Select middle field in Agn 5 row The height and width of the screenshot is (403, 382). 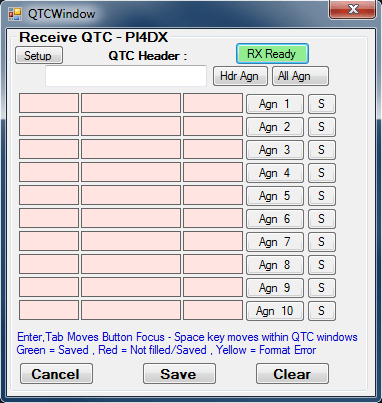pyautogui.click(x=131, y=195)
